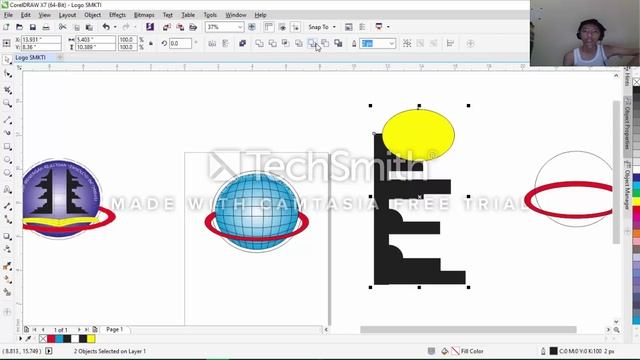This screenshot has height=360, width=640.
Task: Click the Create Boundary icon
Action: click(338, 43)
